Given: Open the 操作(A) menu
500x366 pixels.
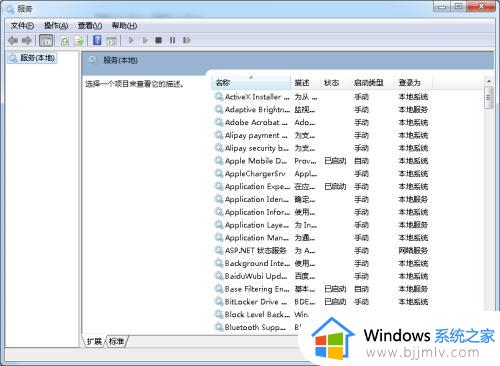Looking at the screenshot, I should tap(56, 26).
